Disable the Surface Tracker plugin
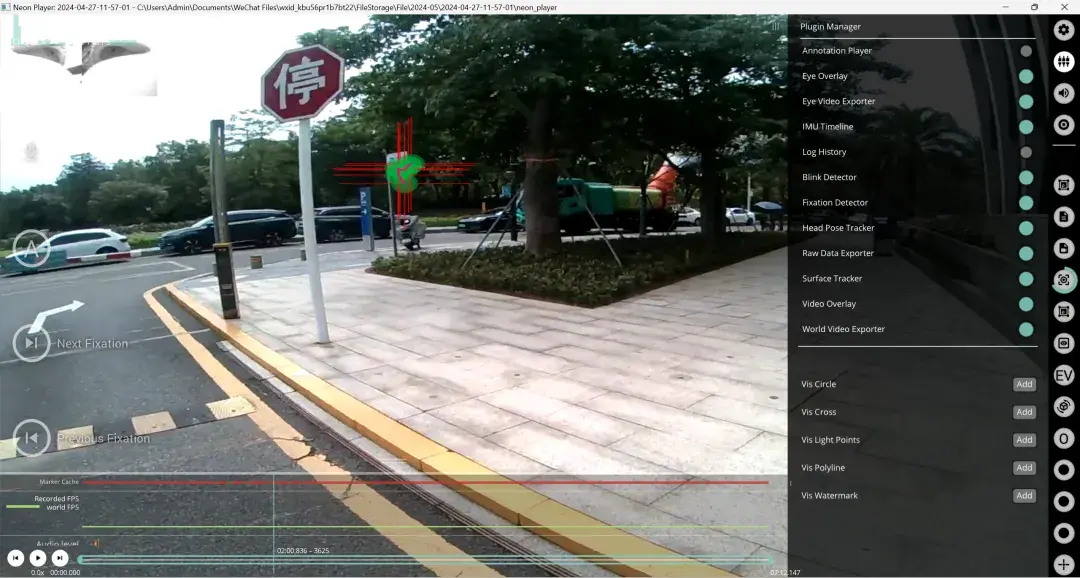Viewport: 1080px width, 578px height. tap(1026, 279)
